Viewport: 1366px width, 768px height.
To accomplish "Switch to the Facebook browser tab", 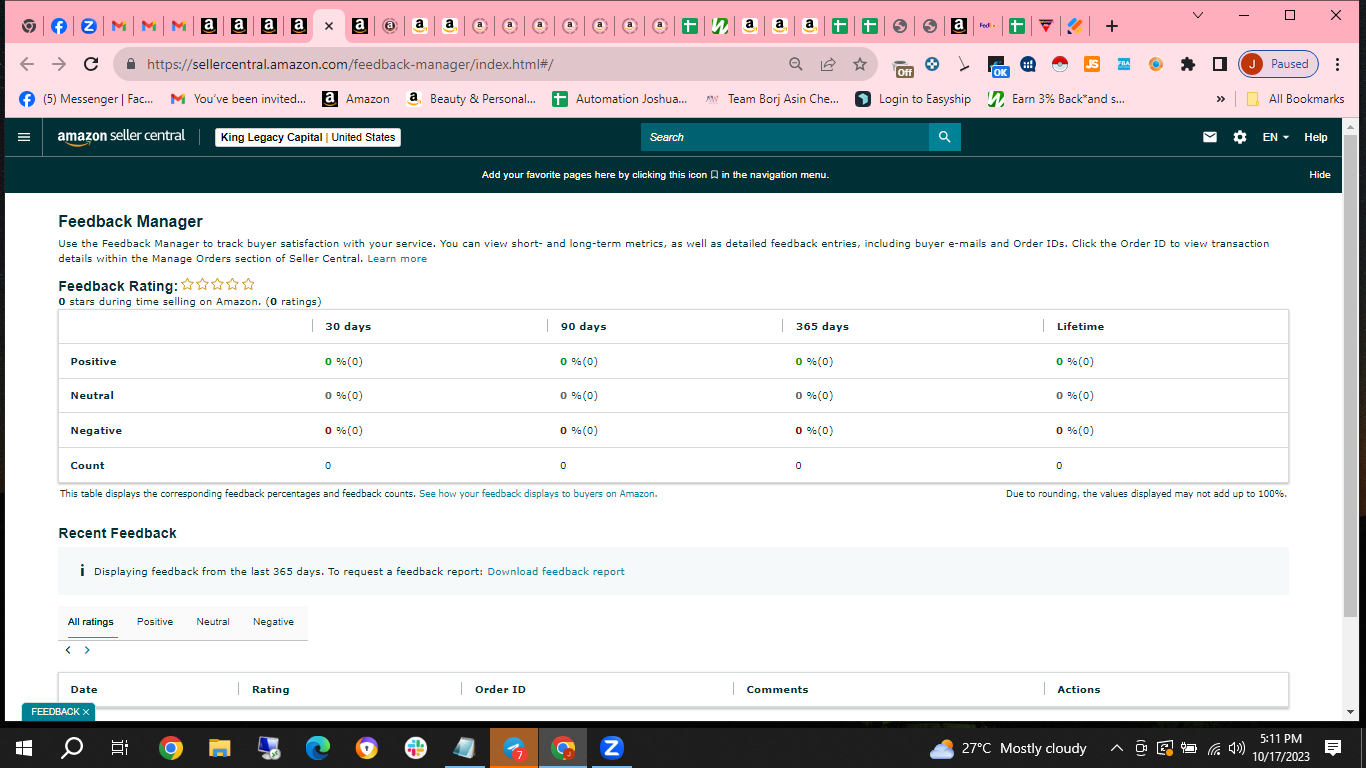I will click(x=59, y=26).
